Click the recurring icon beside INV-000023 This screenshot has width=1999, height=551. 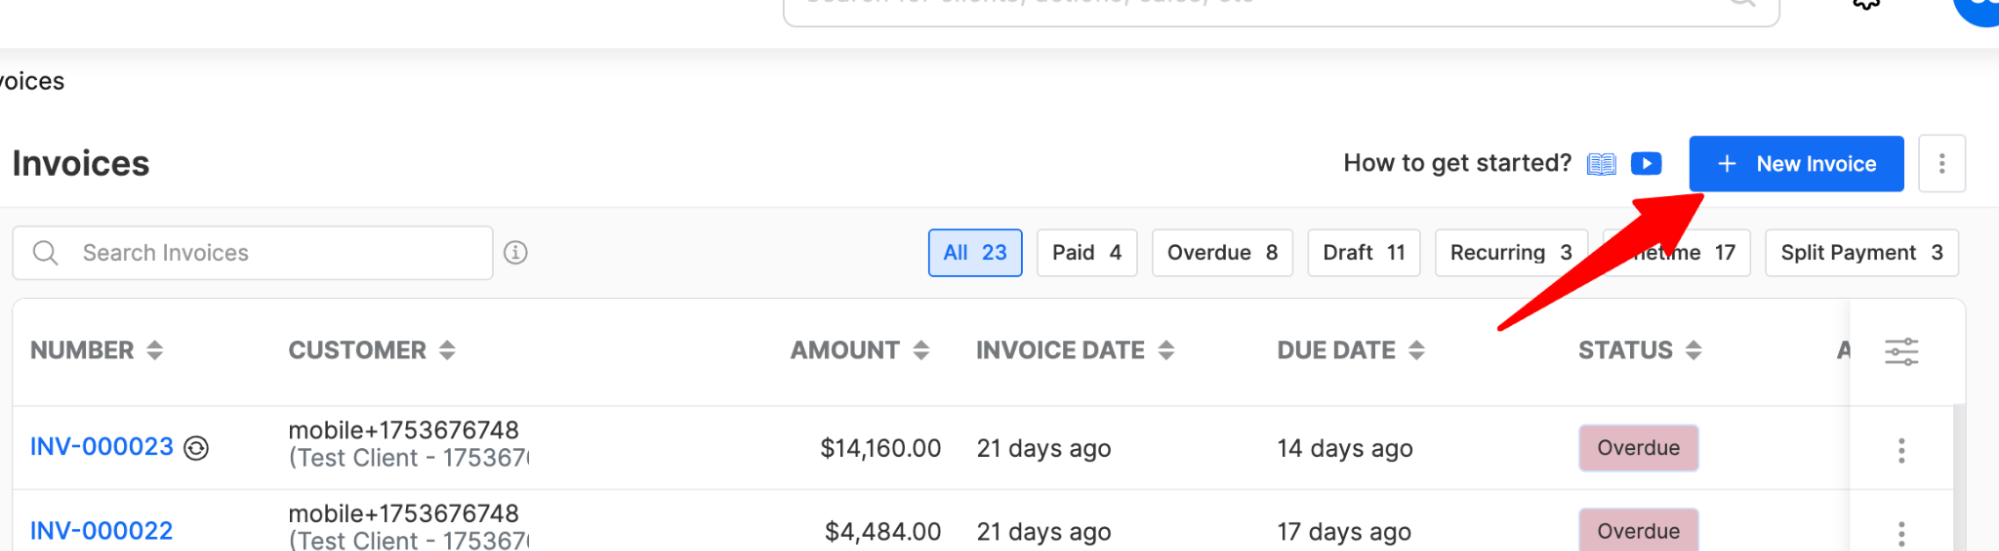coord(197,448)
